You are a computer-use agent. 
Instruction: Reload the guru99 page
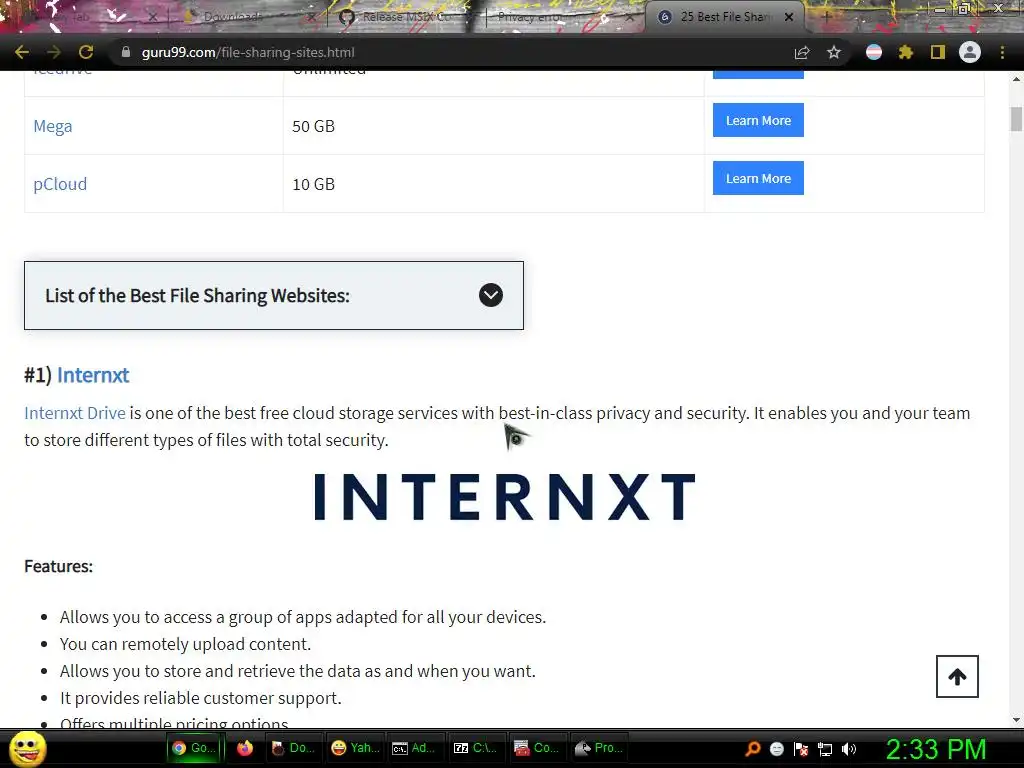click(86, 52)
